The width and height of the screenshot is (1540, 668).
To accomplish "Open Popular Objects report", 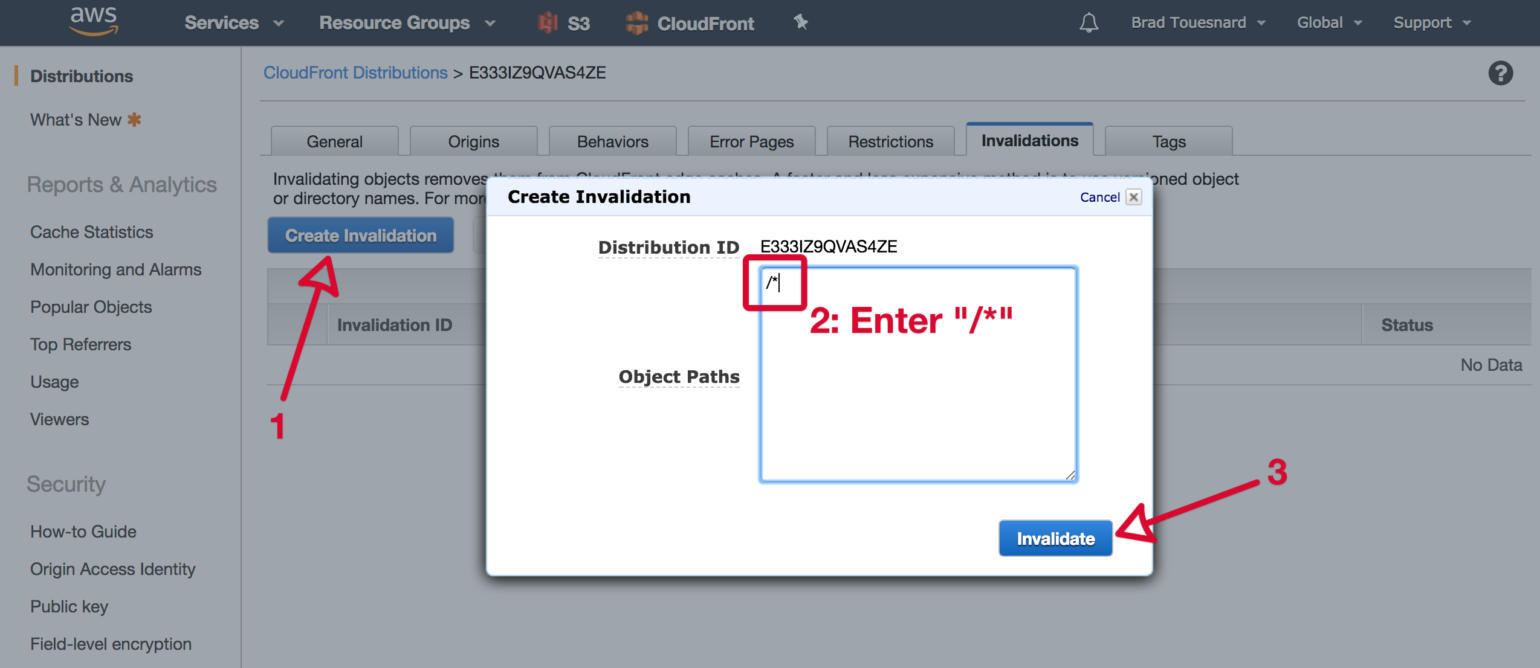I will point(91,307).
